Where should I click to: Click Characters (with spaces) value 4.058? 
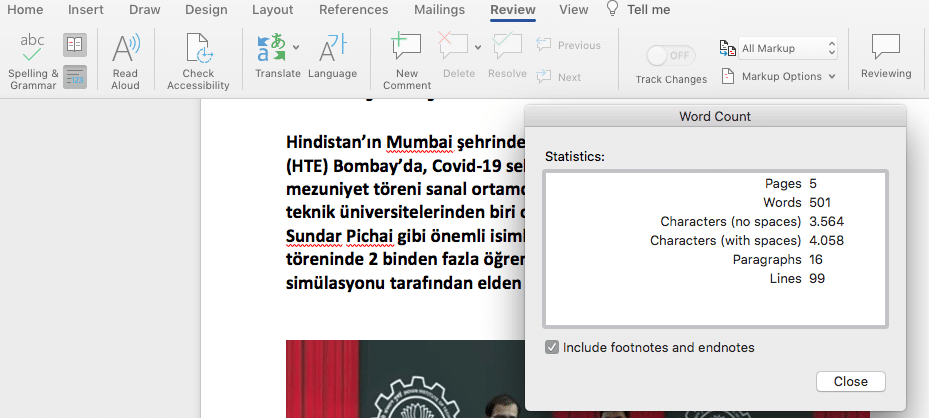(827, 240)
